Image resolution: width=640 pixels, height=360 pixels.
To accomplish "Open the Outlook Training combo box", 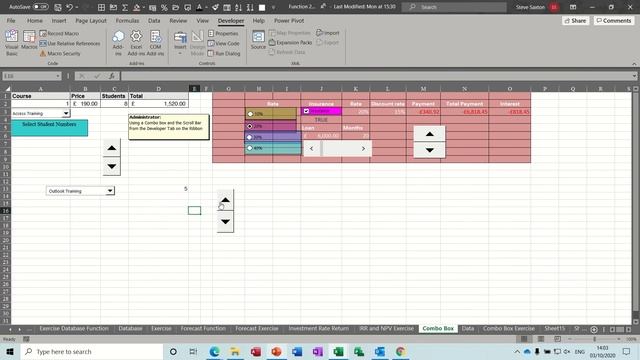I will (110, 191).
